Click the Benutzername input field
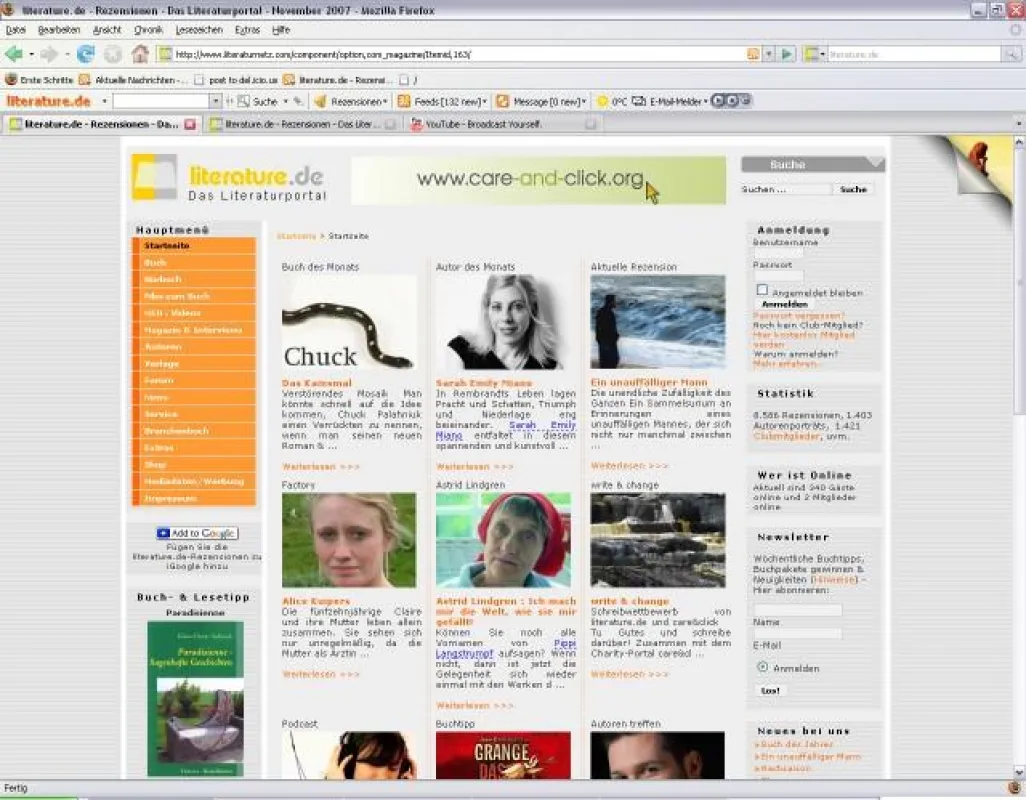 pos(779,253)
